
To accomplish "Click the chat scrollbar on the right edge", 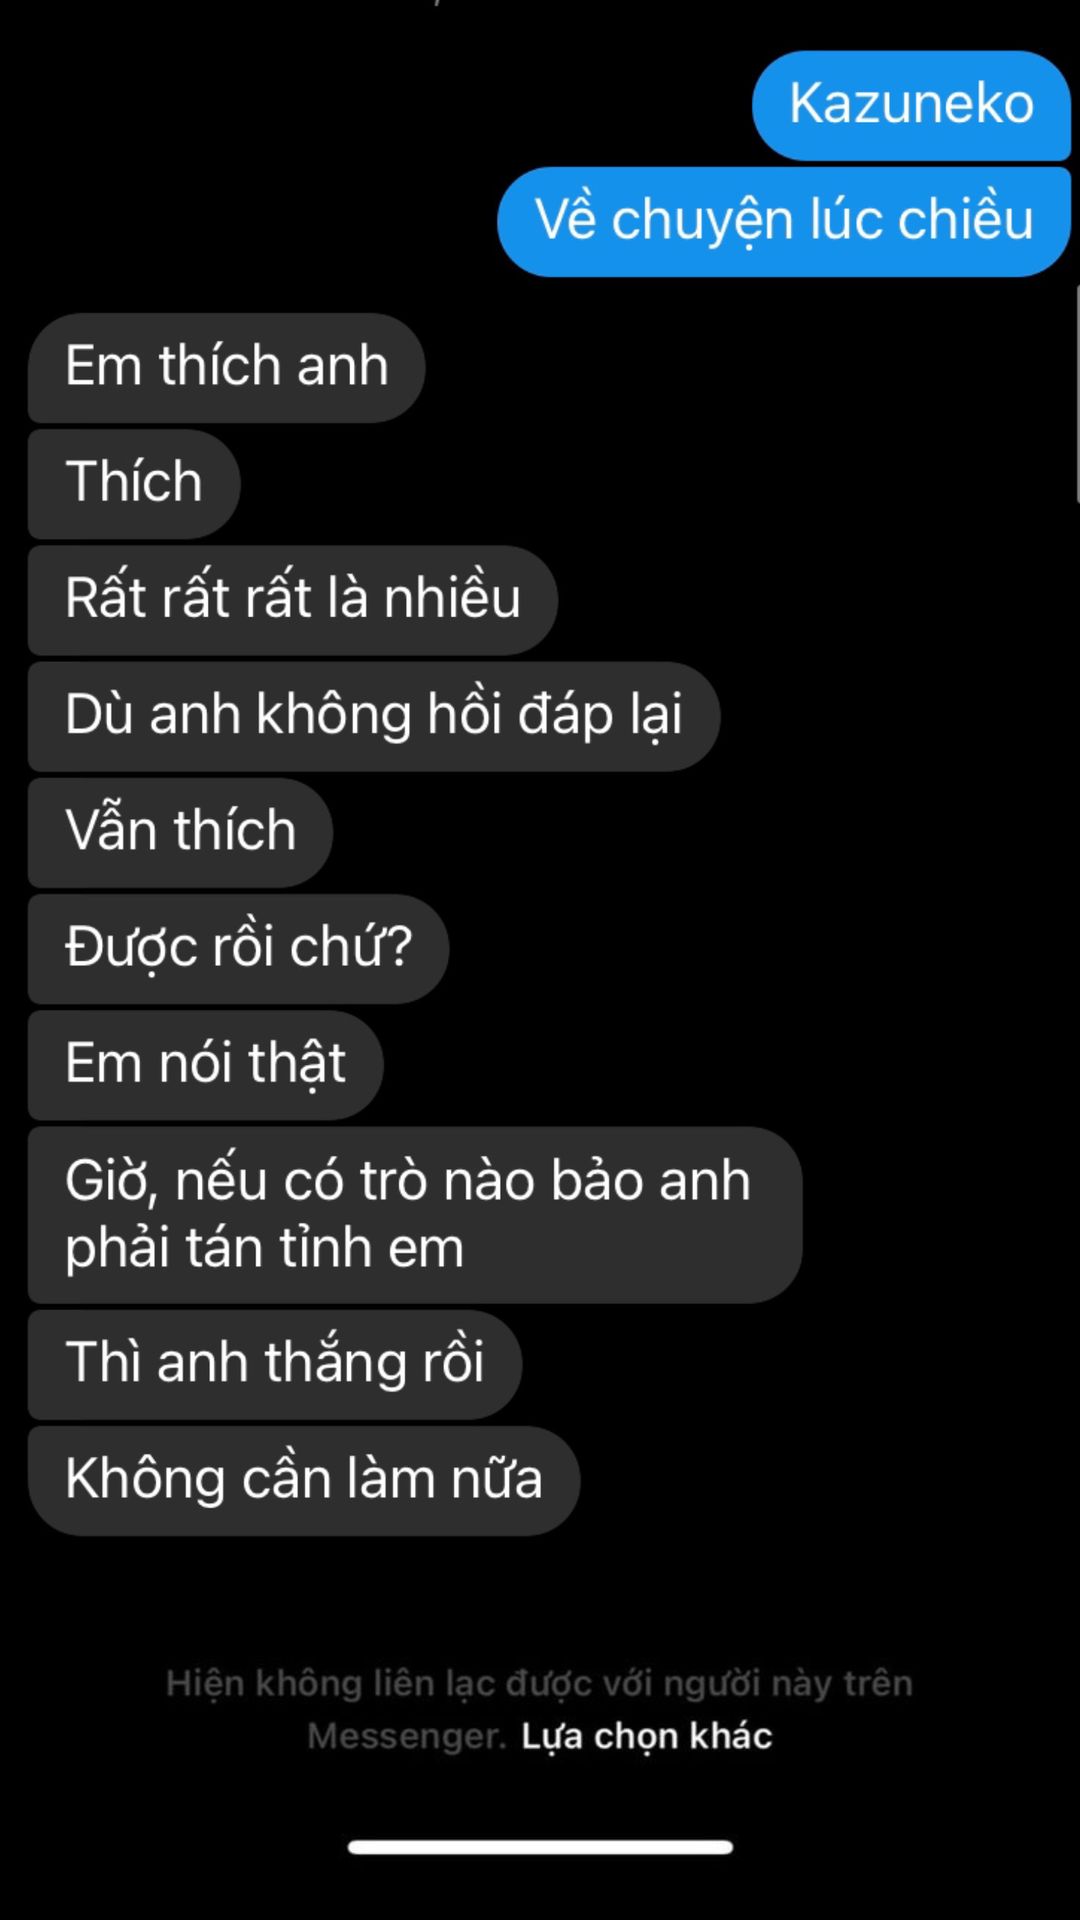I will point(1077,392).
